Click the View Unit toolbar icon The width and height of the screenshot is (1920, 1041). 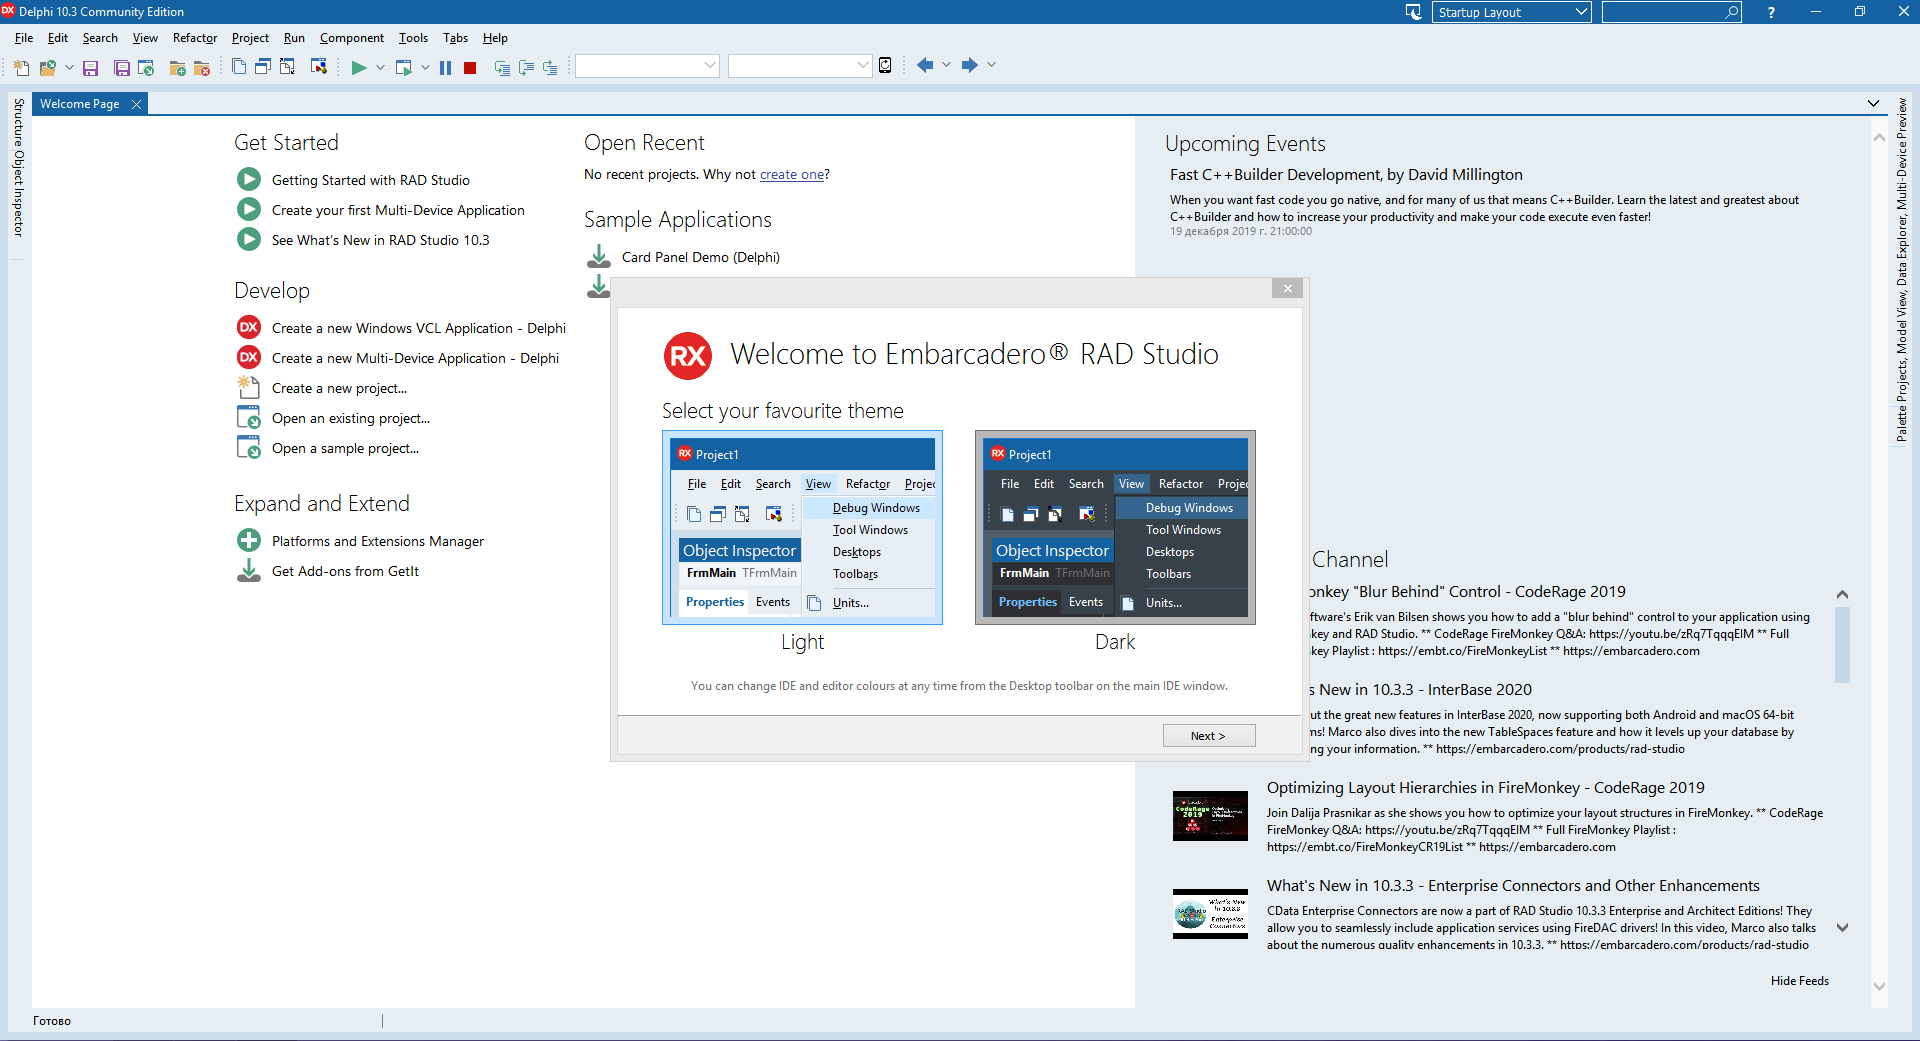click(x=239, y=66)
